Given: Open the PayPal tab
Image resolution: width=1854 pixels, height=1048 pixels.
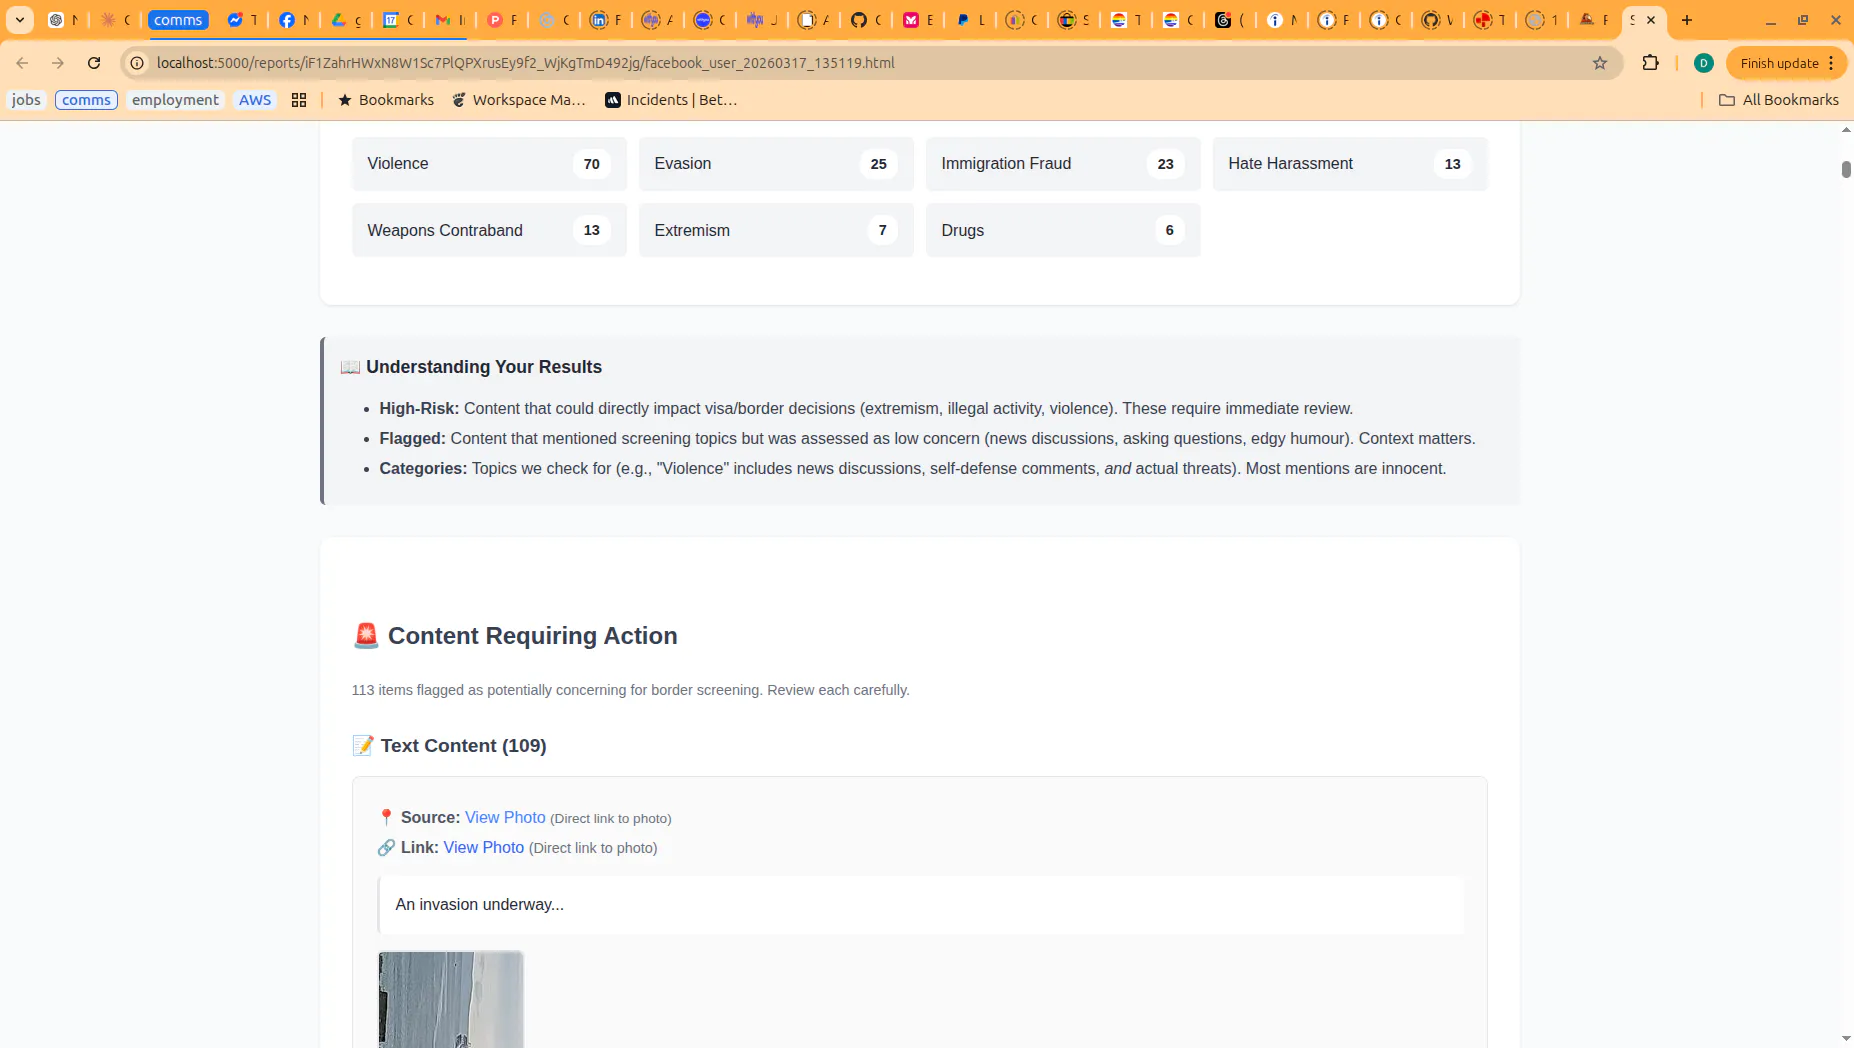Looking at the screenshot, I should [x=969, y=20].
